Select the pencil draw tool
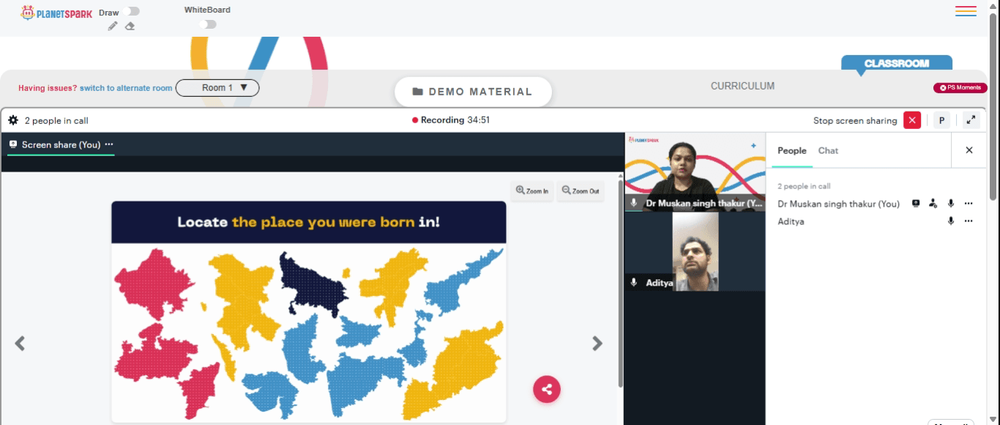Screen dimensions: 1000x425 coord(113,26)
